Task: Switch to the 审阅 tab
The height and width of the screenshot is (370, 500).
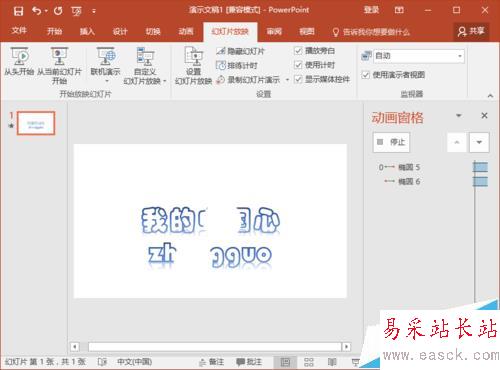Action: coord(274,32)
